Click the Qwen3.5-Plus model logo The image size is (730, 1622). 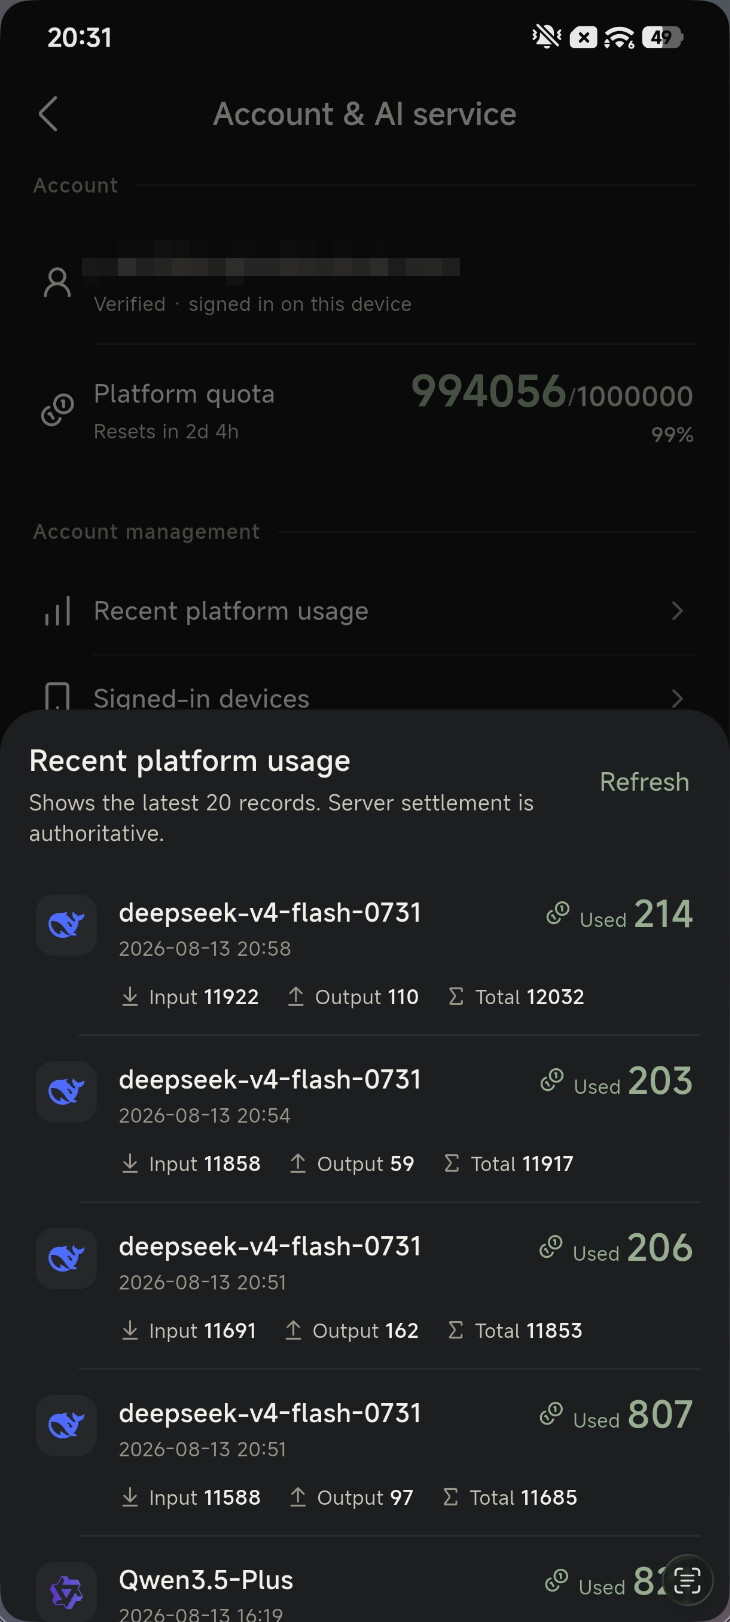[67, 1591]
